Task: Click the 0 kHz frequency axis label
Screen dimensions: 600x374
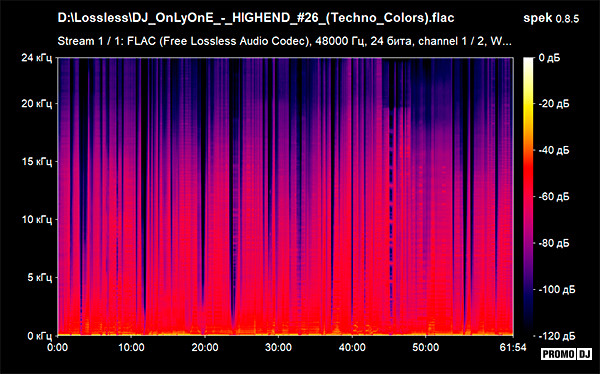Action: (39, 335)
